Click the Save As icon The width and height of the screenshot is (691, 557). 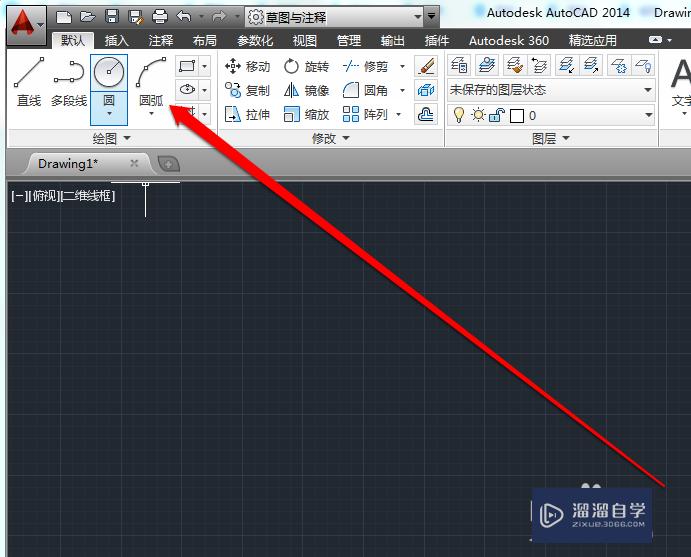(136, 17)
